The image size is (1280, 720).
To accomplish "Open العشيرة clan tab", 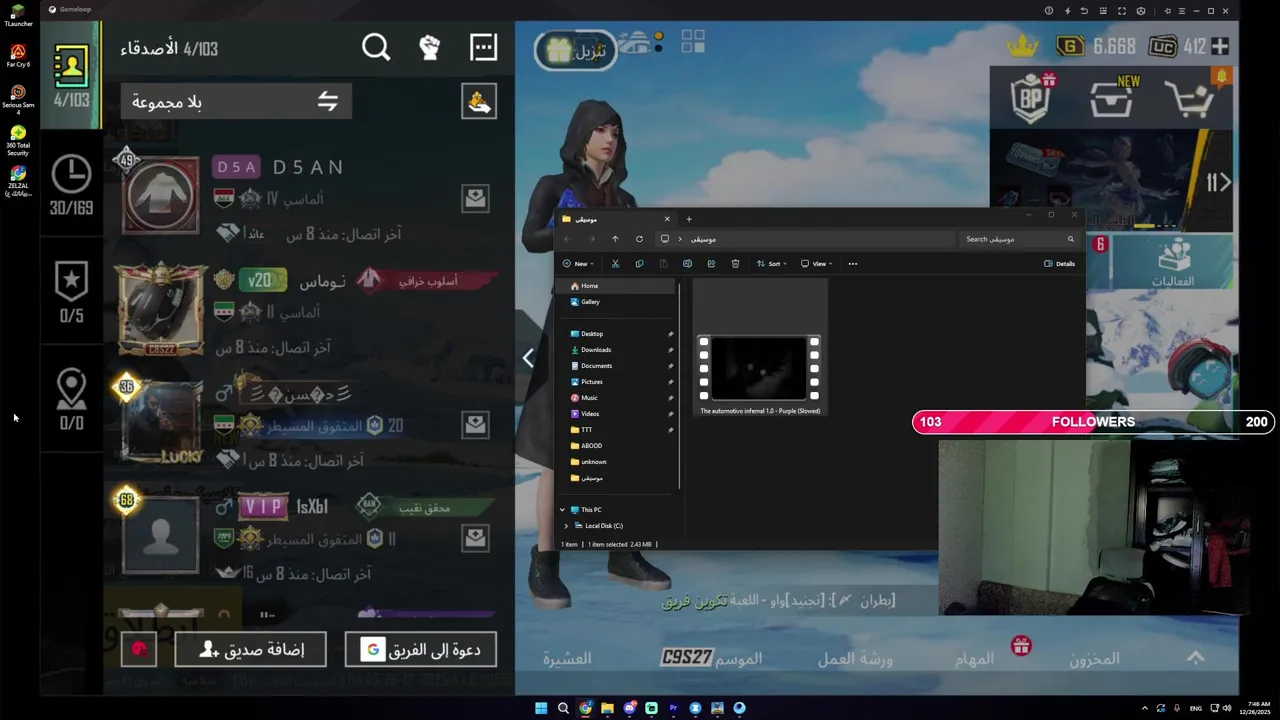I will pyautogui.click(x=568, y=658).
